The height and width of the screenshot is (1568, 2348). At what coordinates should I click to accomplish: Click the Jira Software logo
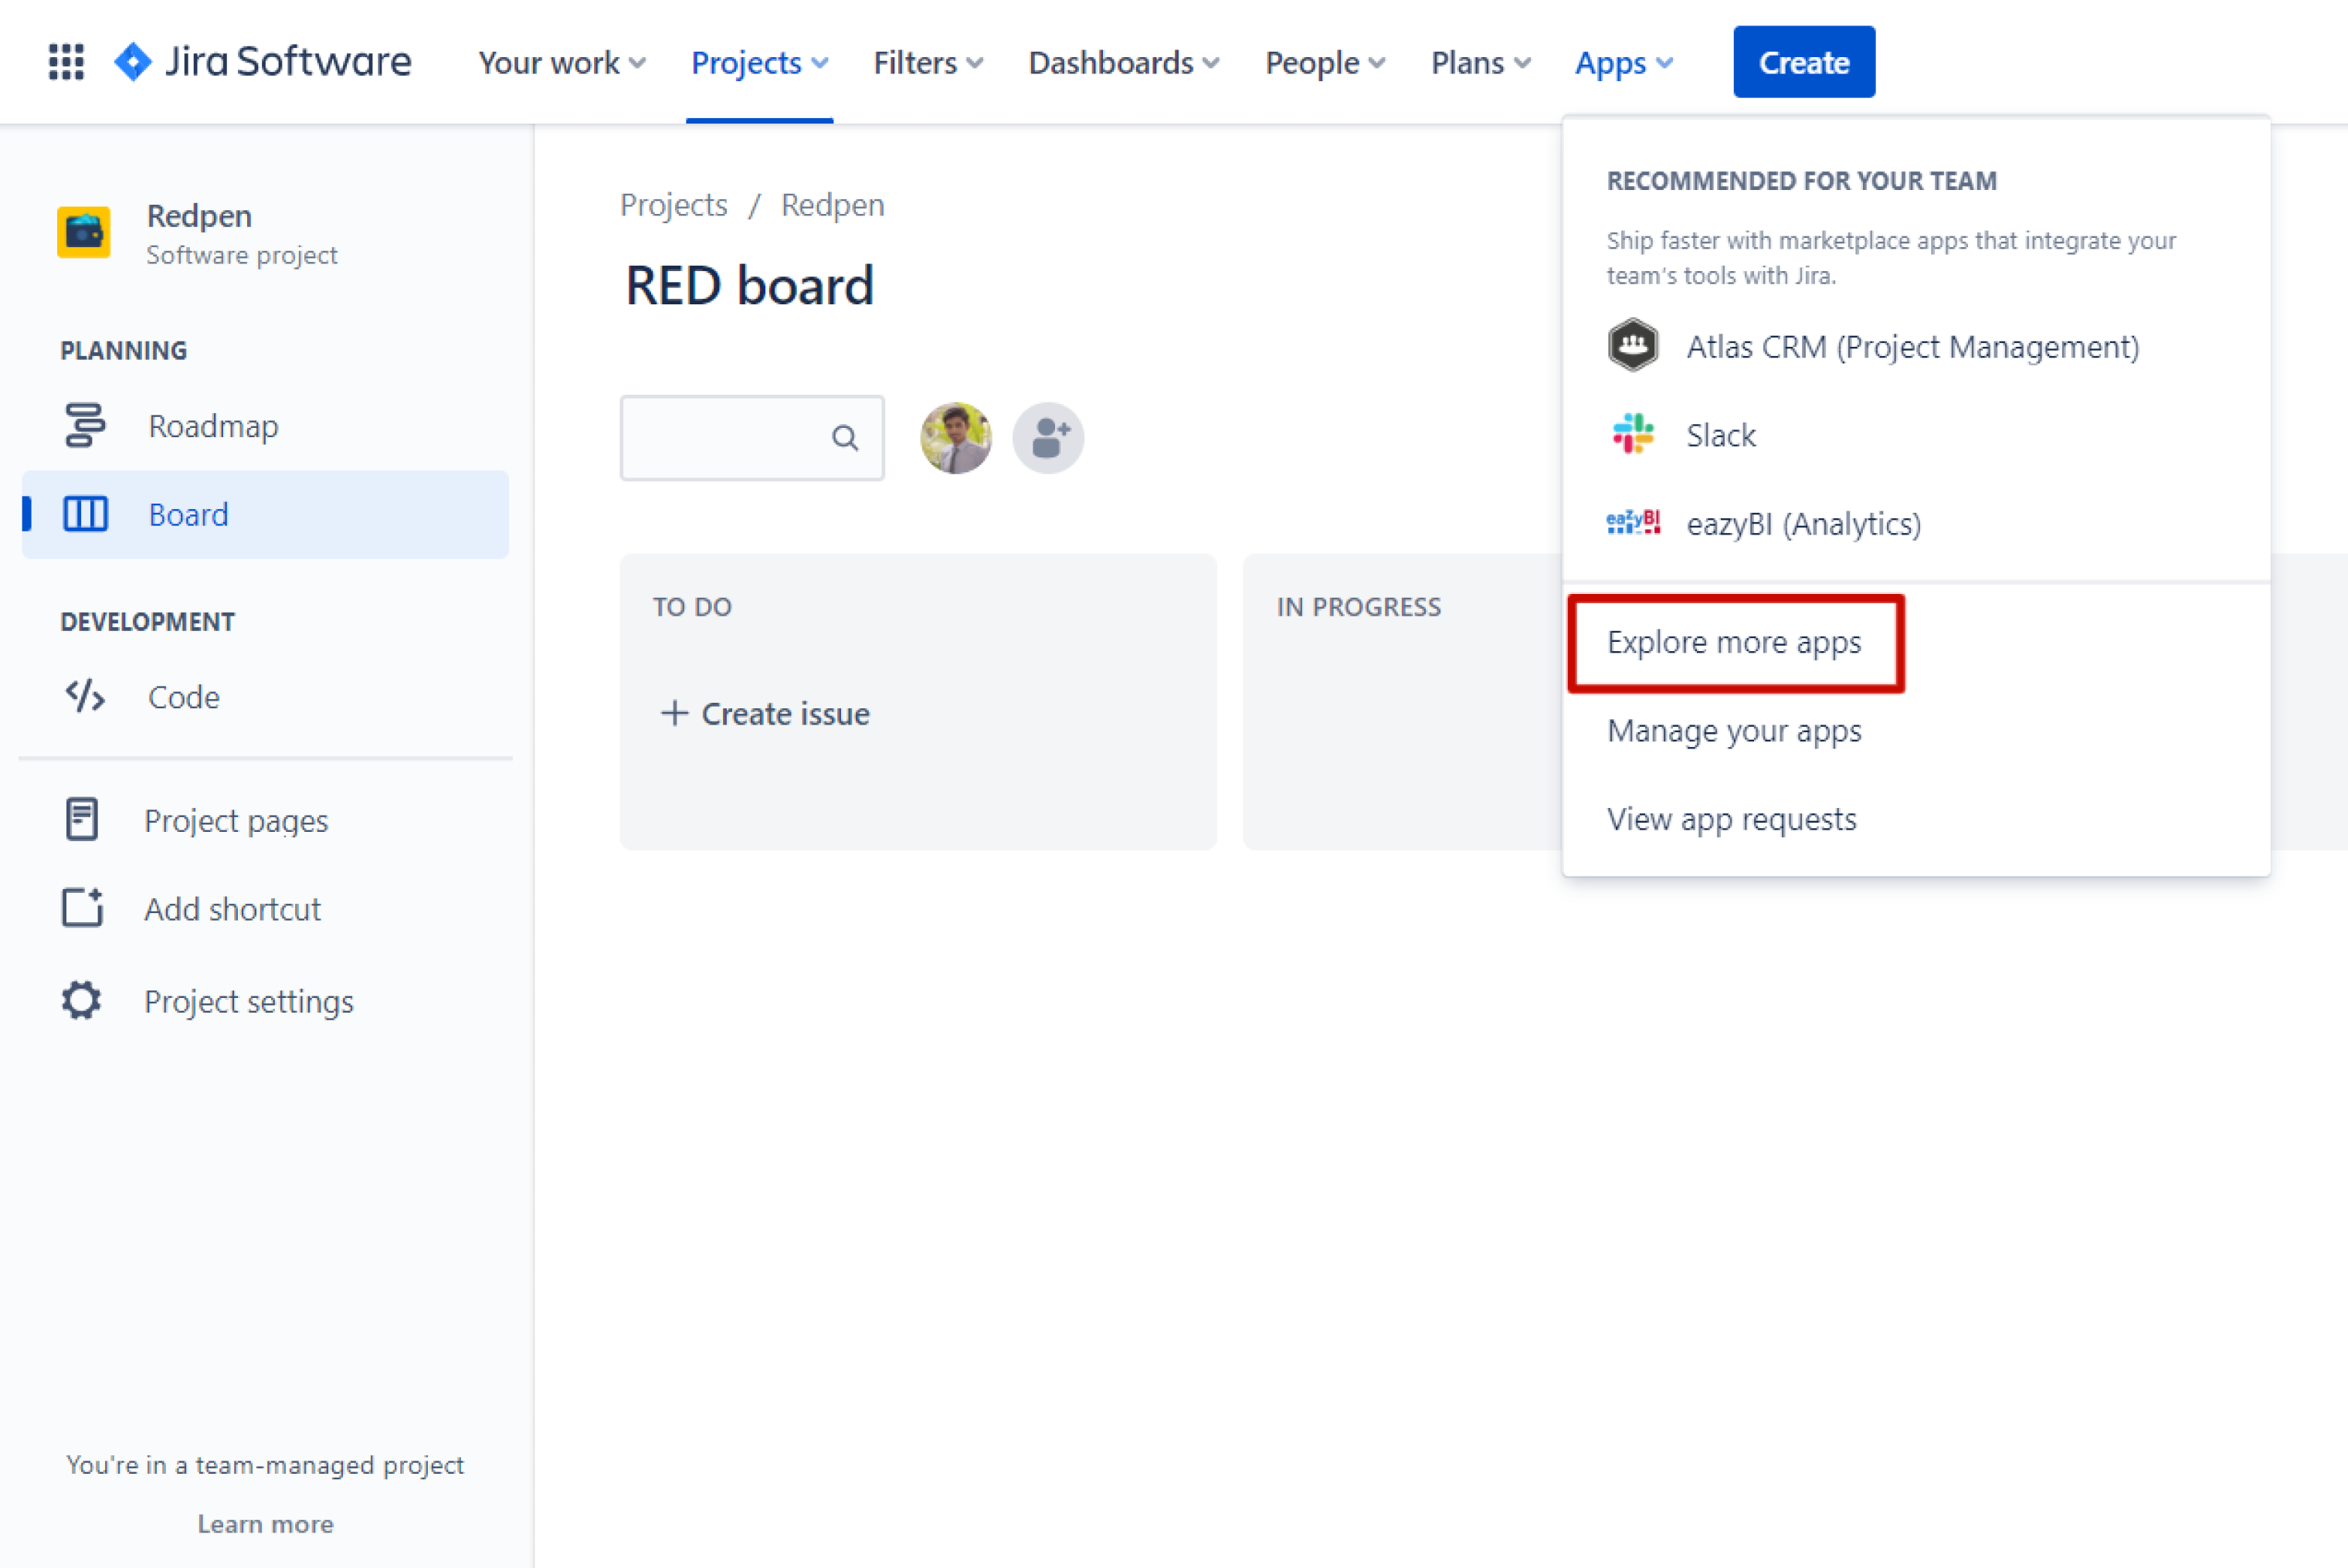click(x=262, y=62)
